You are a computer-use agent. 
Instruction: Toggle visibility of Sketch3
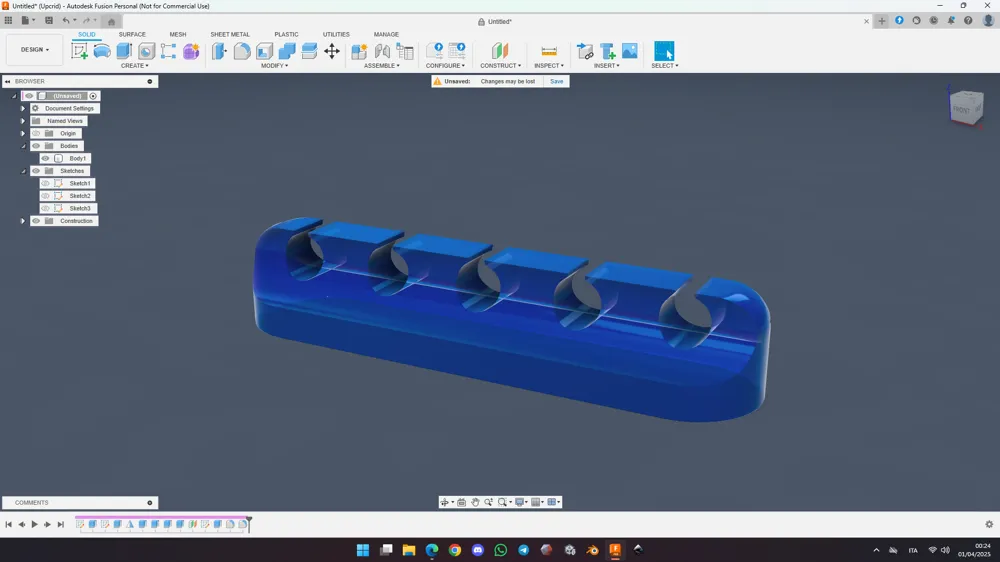(x=45, y=209)
